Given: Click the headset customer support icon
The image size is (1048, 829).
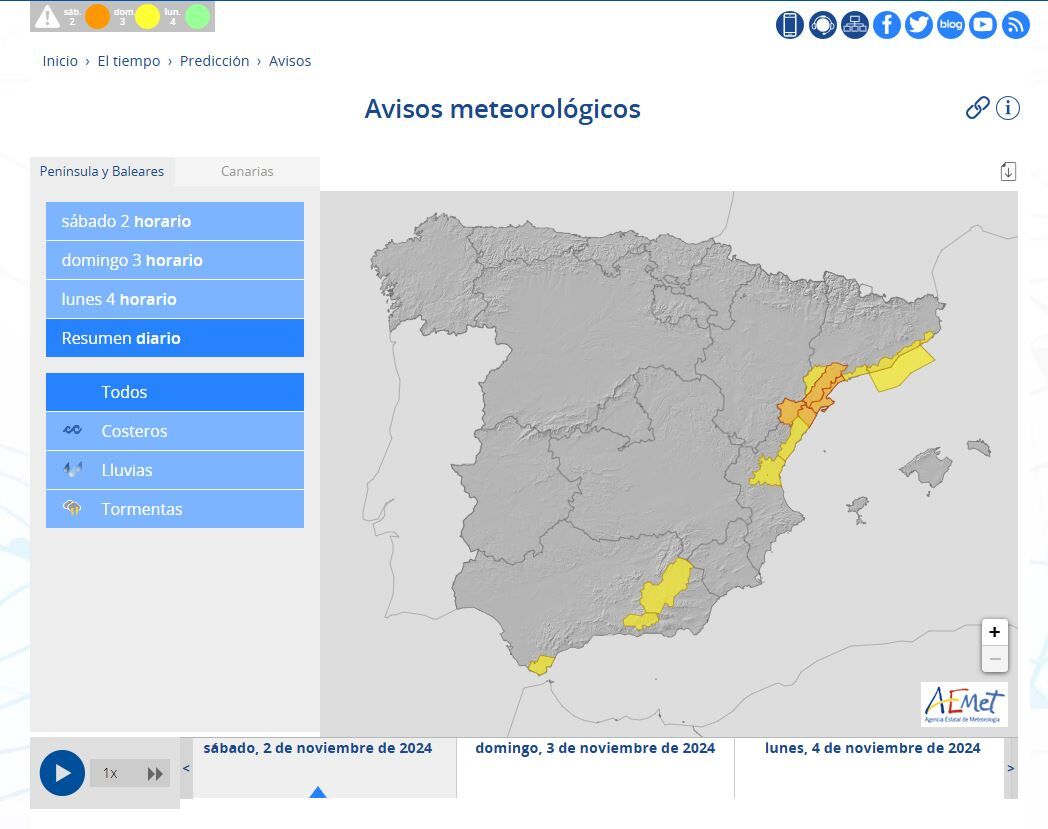Looking at the screenshot, I should coord(822,25).
